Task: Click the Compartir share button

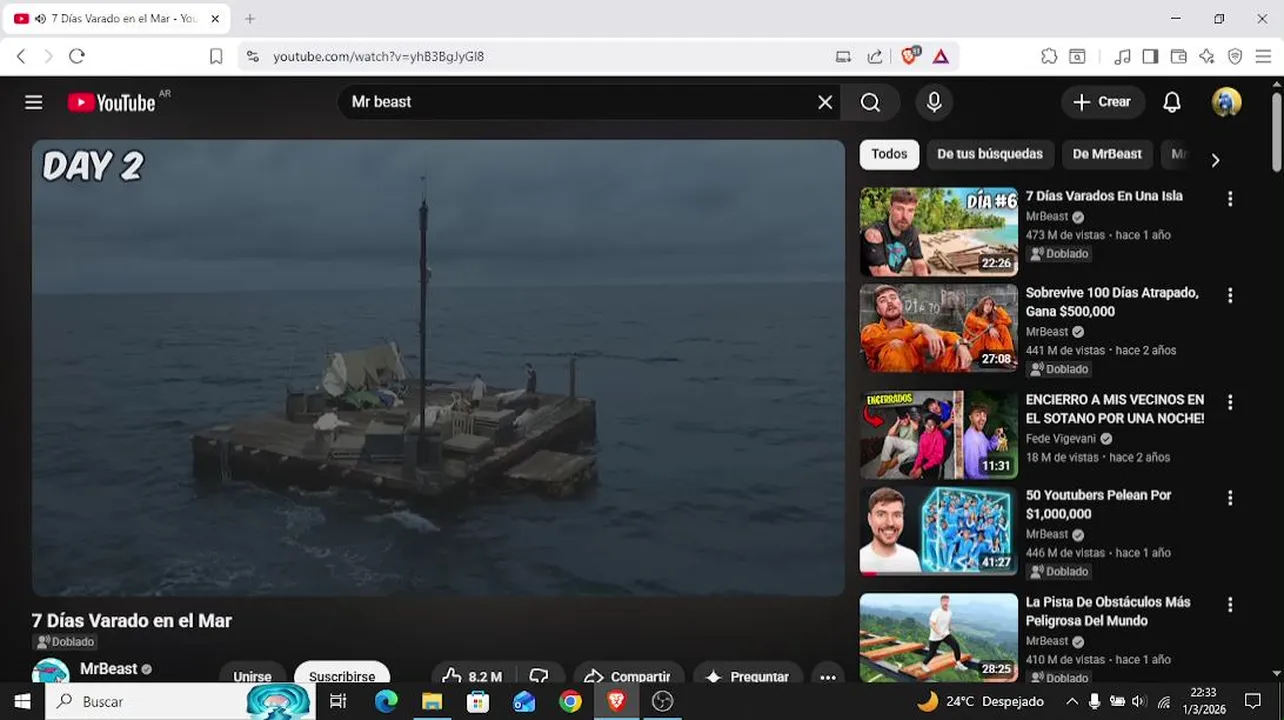Action: tap(627, 675)
